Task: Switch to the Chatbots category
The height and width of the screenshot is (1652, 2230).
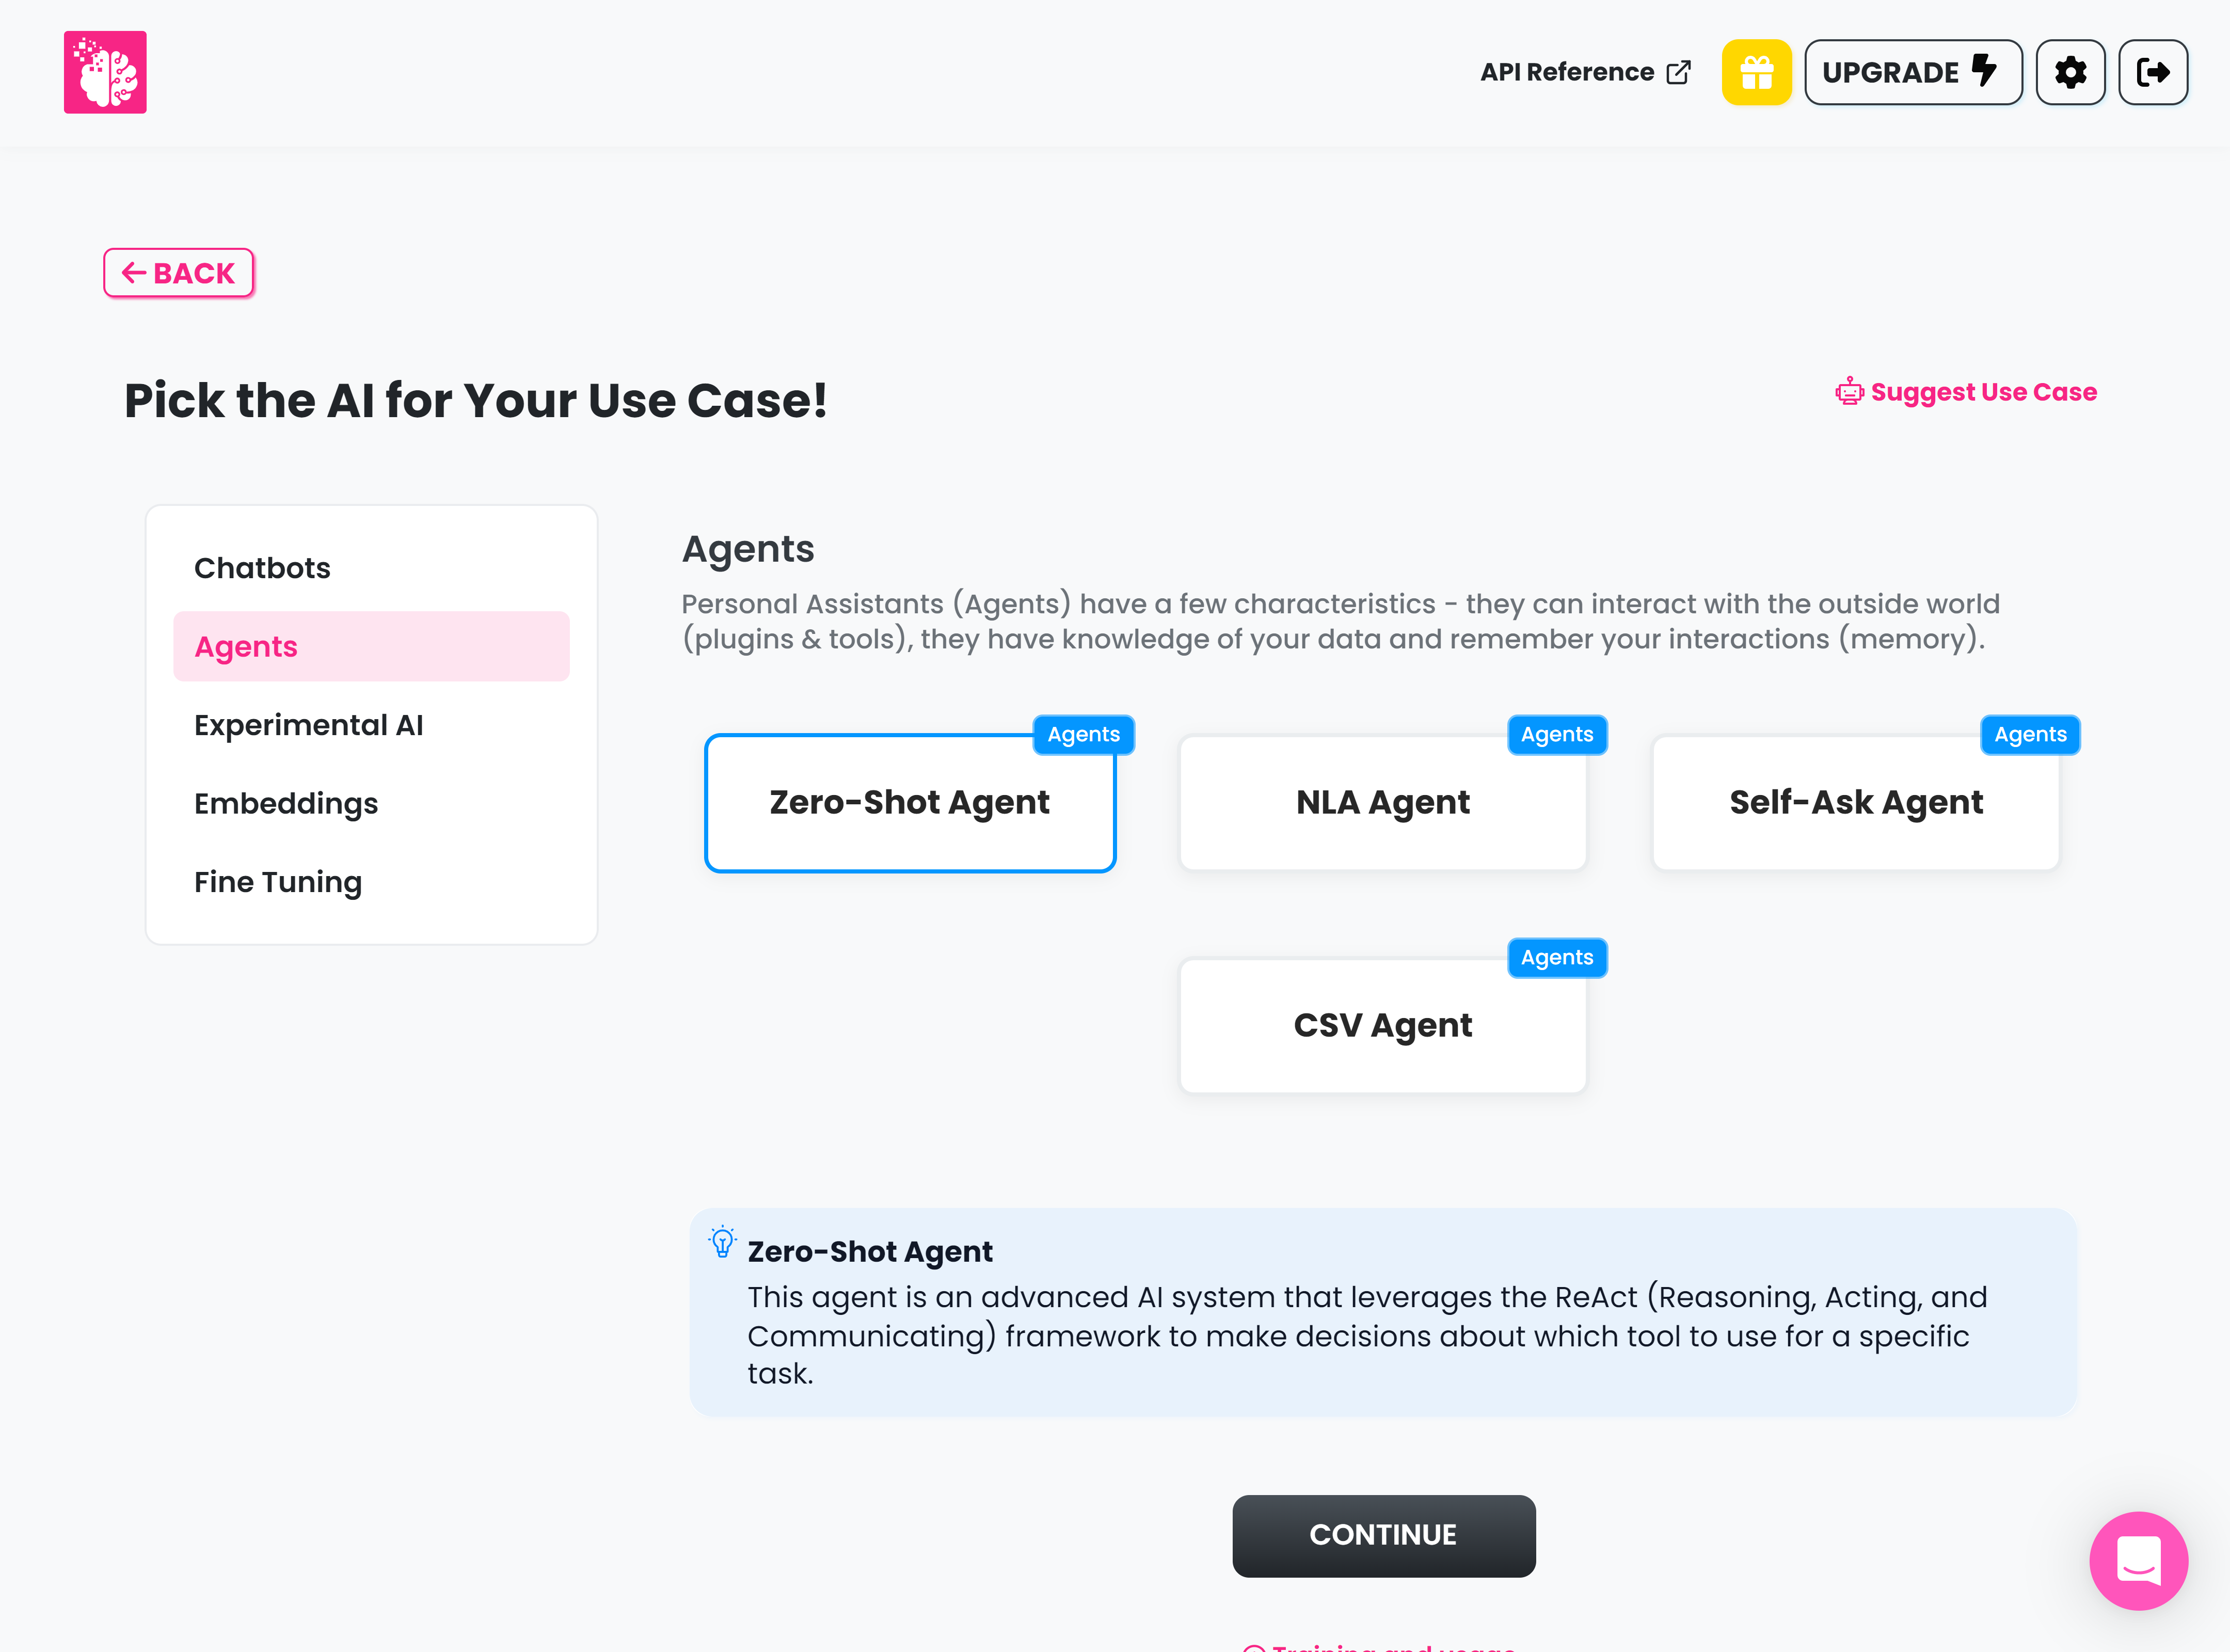Action: pyautogui.click(x=262, y=567)
